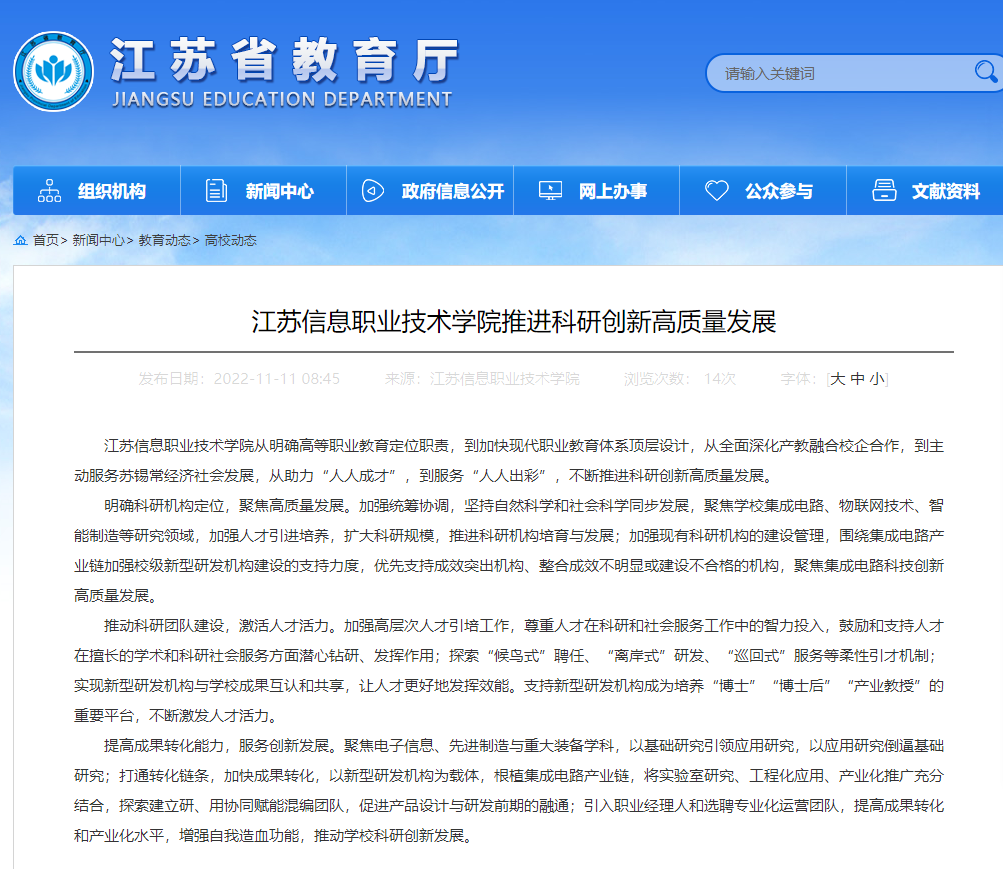Click paragraph starting 推动科研团队建设
The width and height of the screenshot is (1003, 869).
click(x=509, y=671)
